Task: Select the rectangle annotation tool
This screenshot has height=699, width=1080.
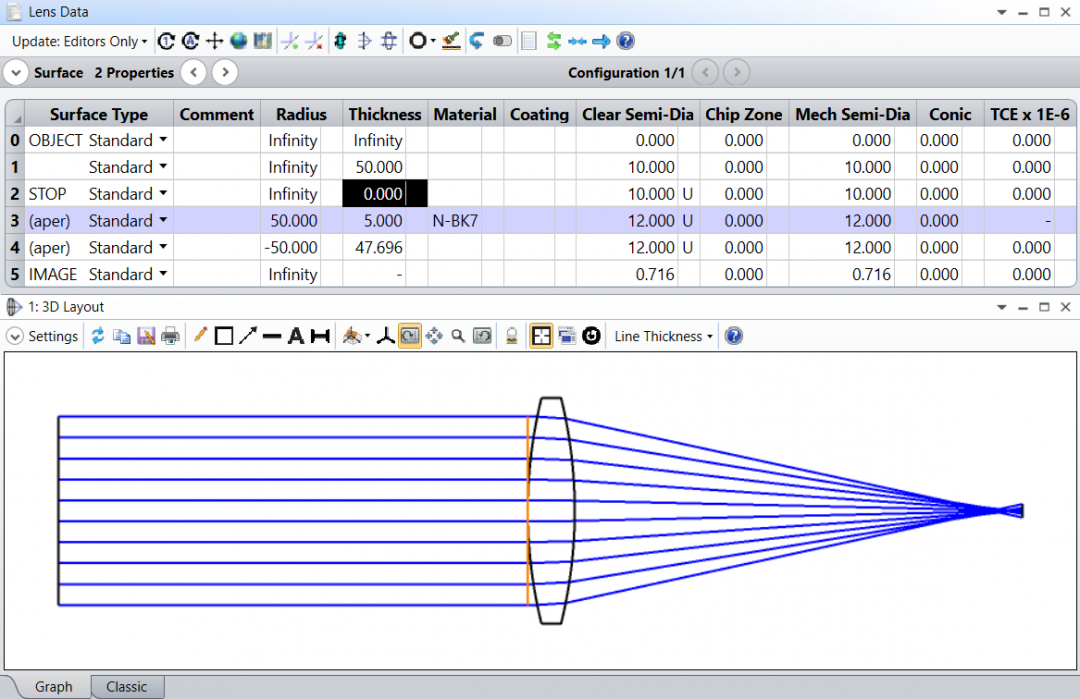Action: coord(224,337)
